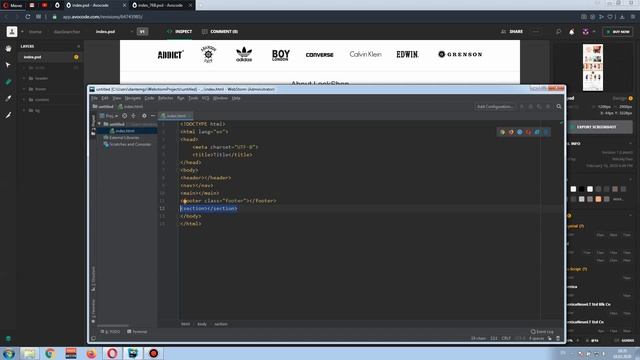Open in Safari from editor browser bar

tap(520, 132)
